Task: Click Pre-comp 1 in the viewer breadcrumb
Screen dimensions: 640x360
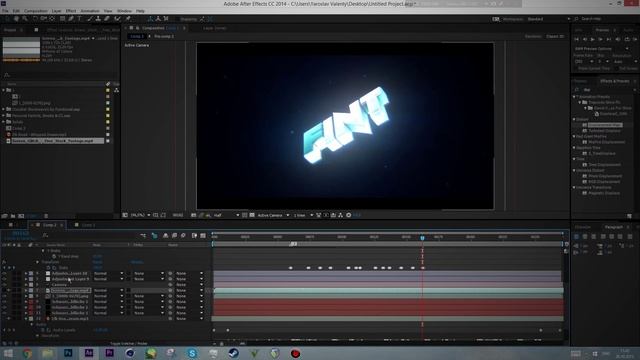Action: click(164, 36)
